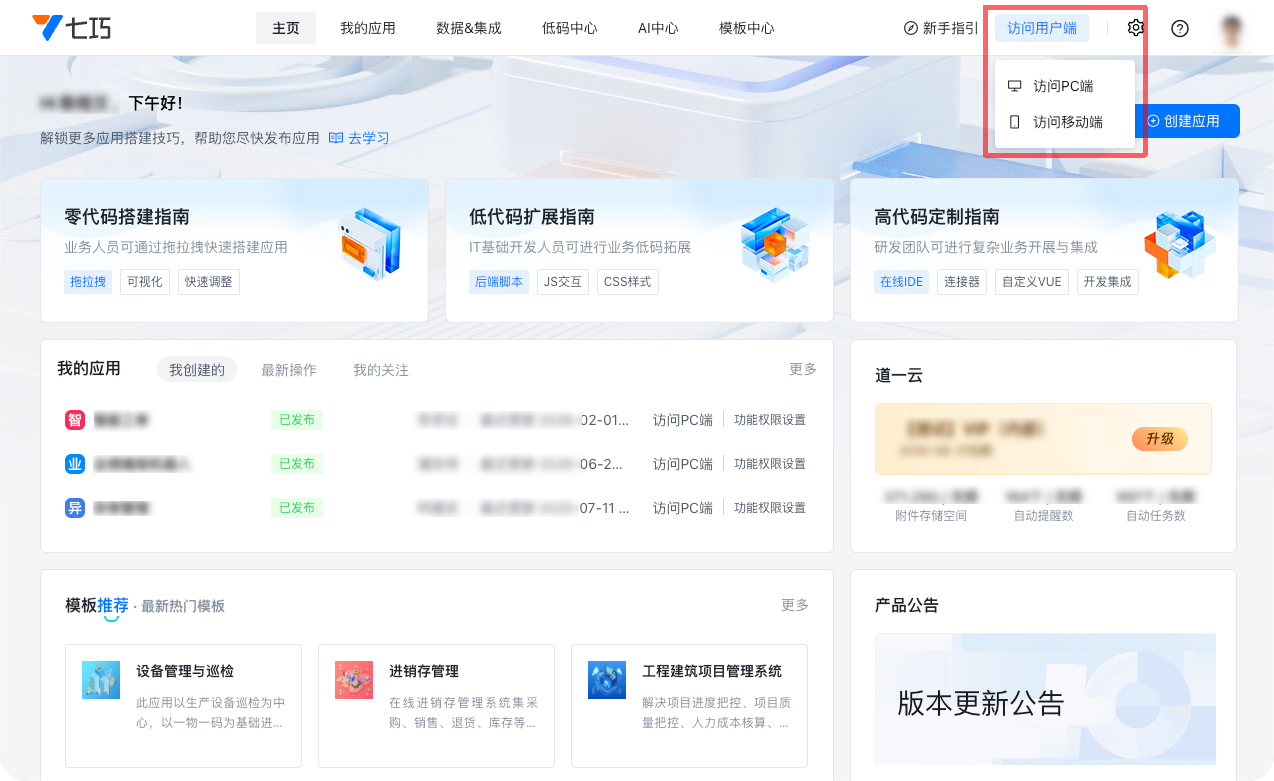Click 功能权限设置 for the 业 app row
Image resolution: width=1274 pixels, height=781 pixels.
click(x=770, y=464)
